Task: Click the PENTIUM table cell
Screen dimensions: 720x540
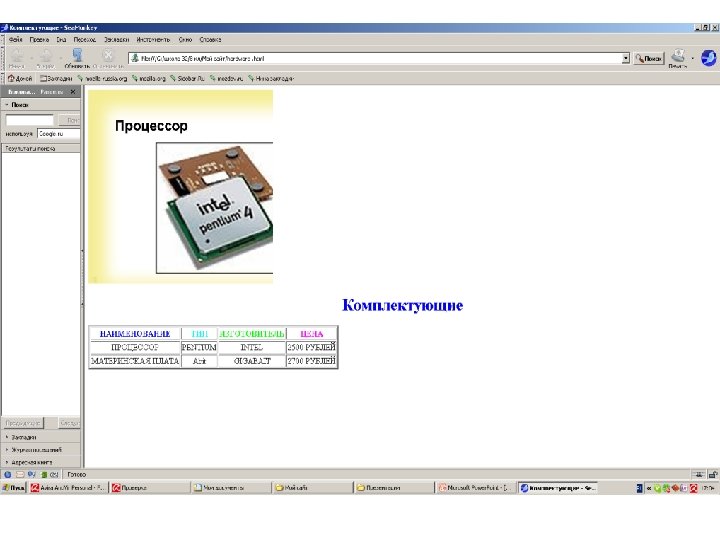Action: (199, 347)
